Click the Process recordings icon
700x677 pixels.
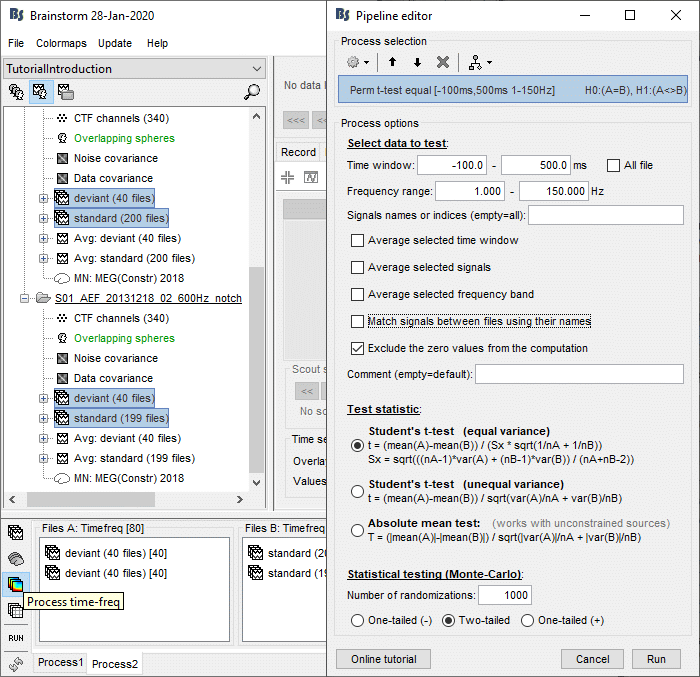pyautogui.click(x=16, y=533)
